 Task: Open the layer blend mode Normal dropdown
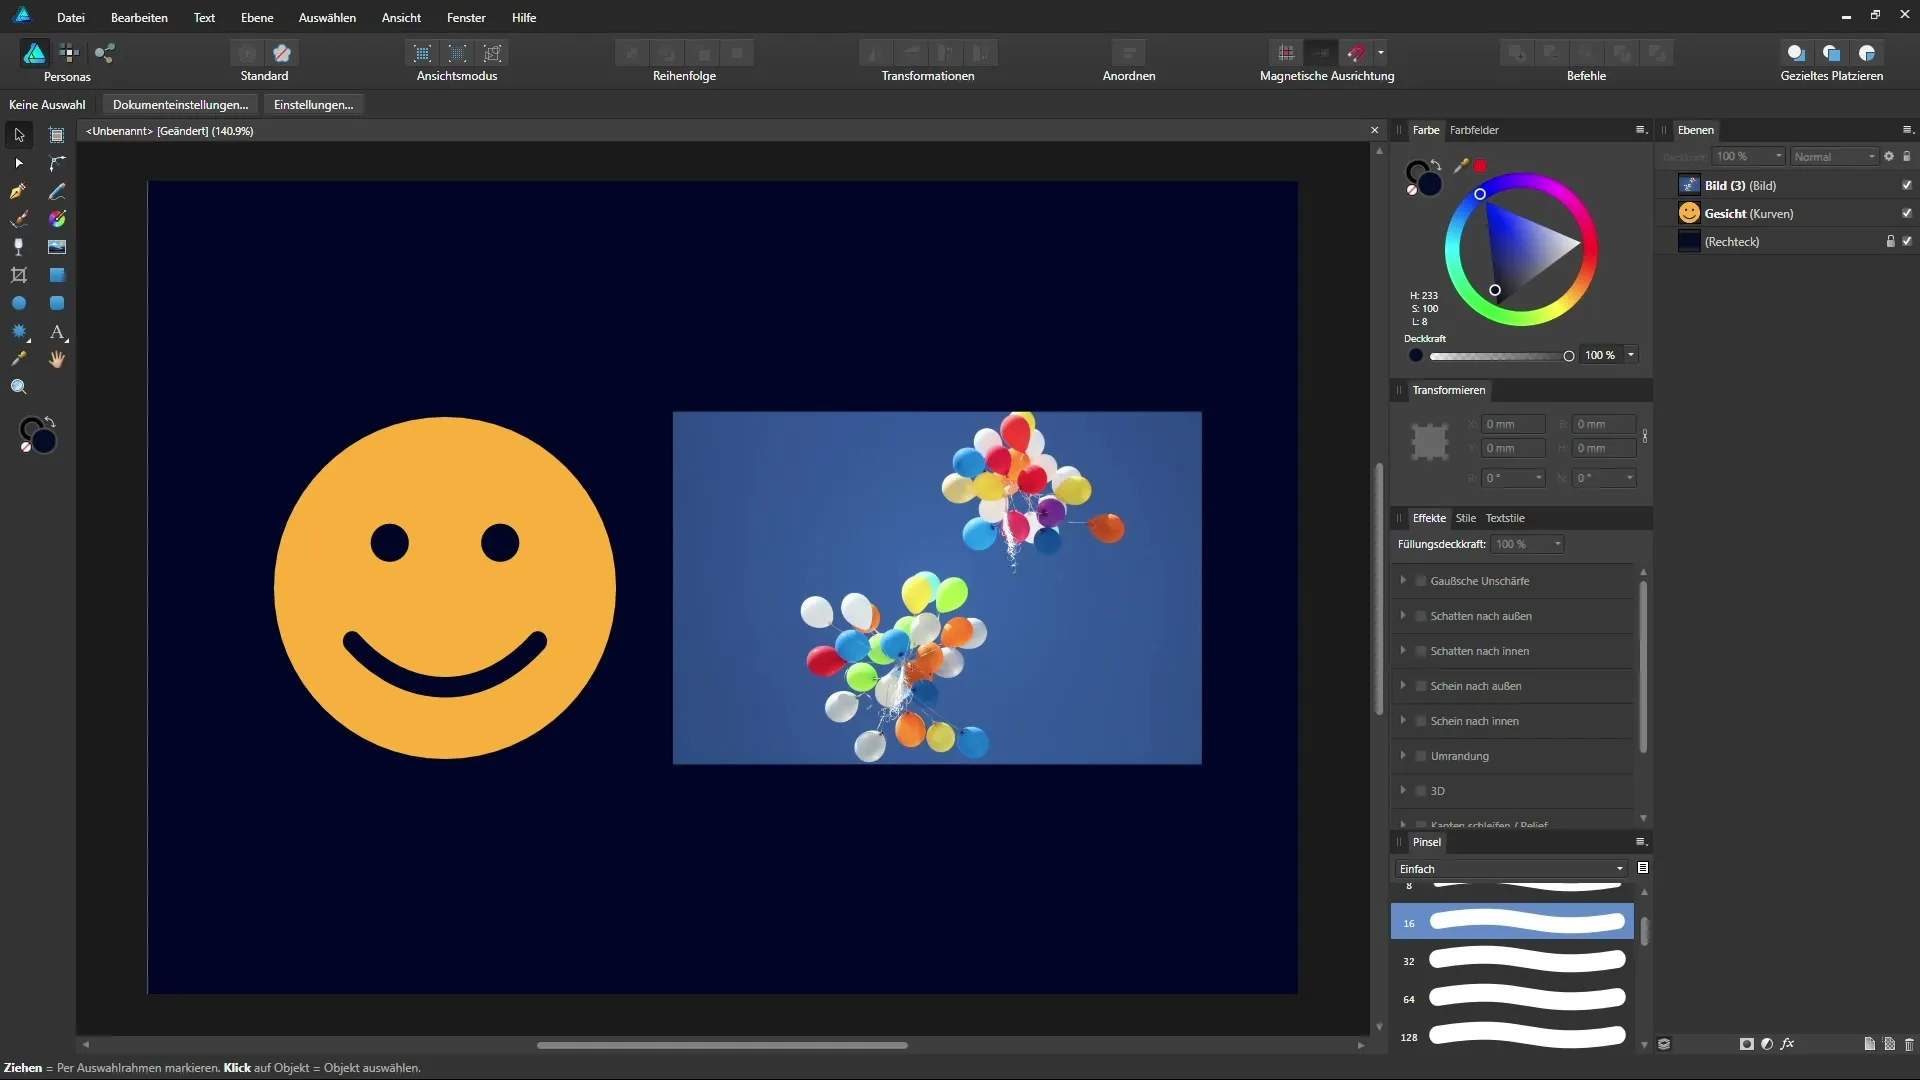(1834, 157)
